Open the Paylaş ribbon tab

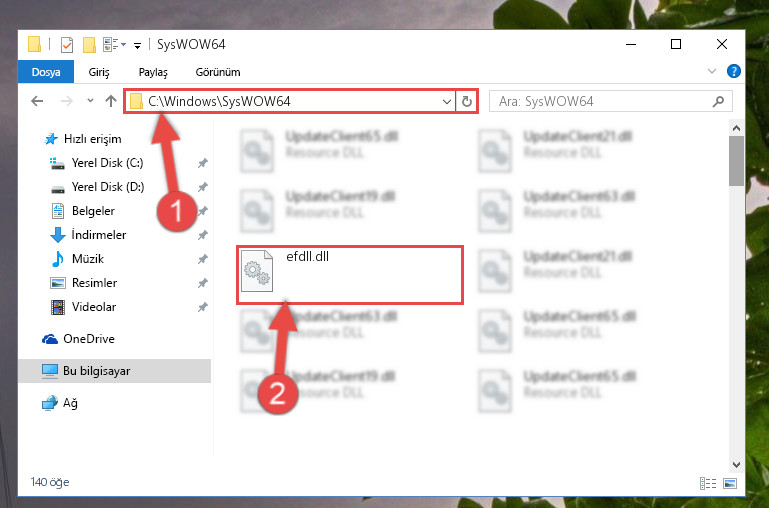pyautogui.click(x=153, y=72)
